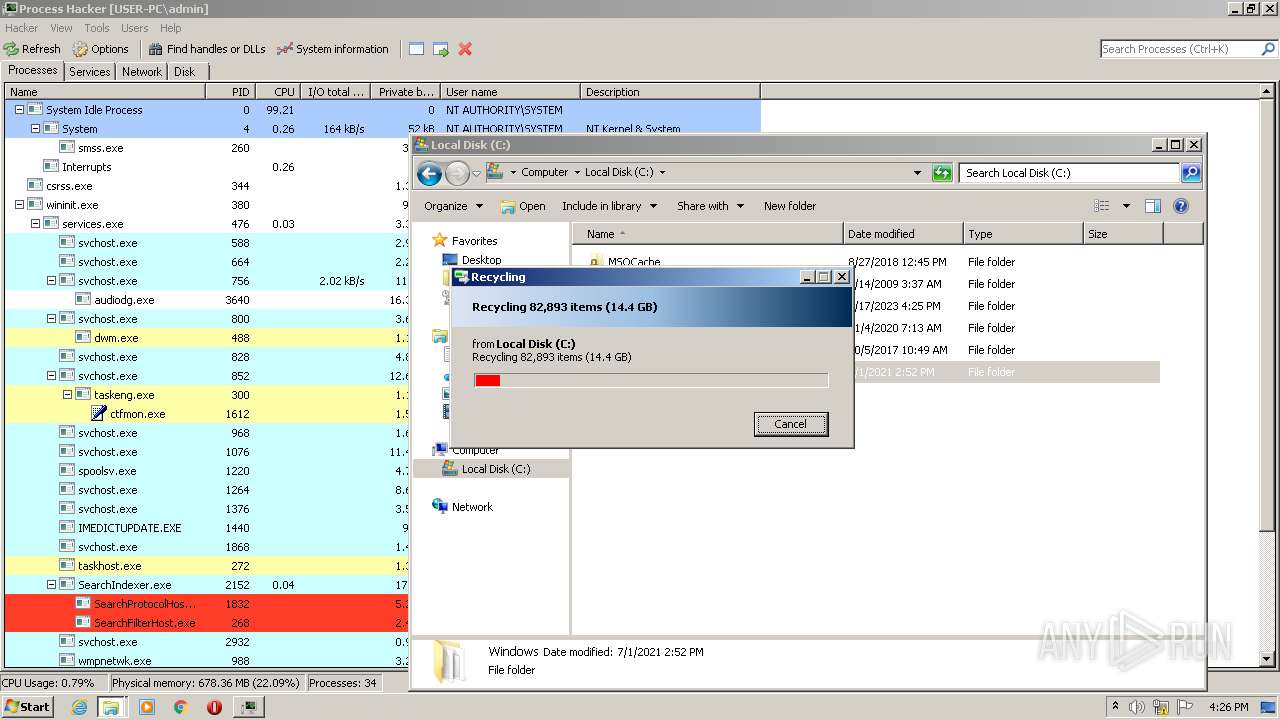Refresh the Local Disk (C:) address bar
Screen dimensions: 1280x720
point(942,172)
